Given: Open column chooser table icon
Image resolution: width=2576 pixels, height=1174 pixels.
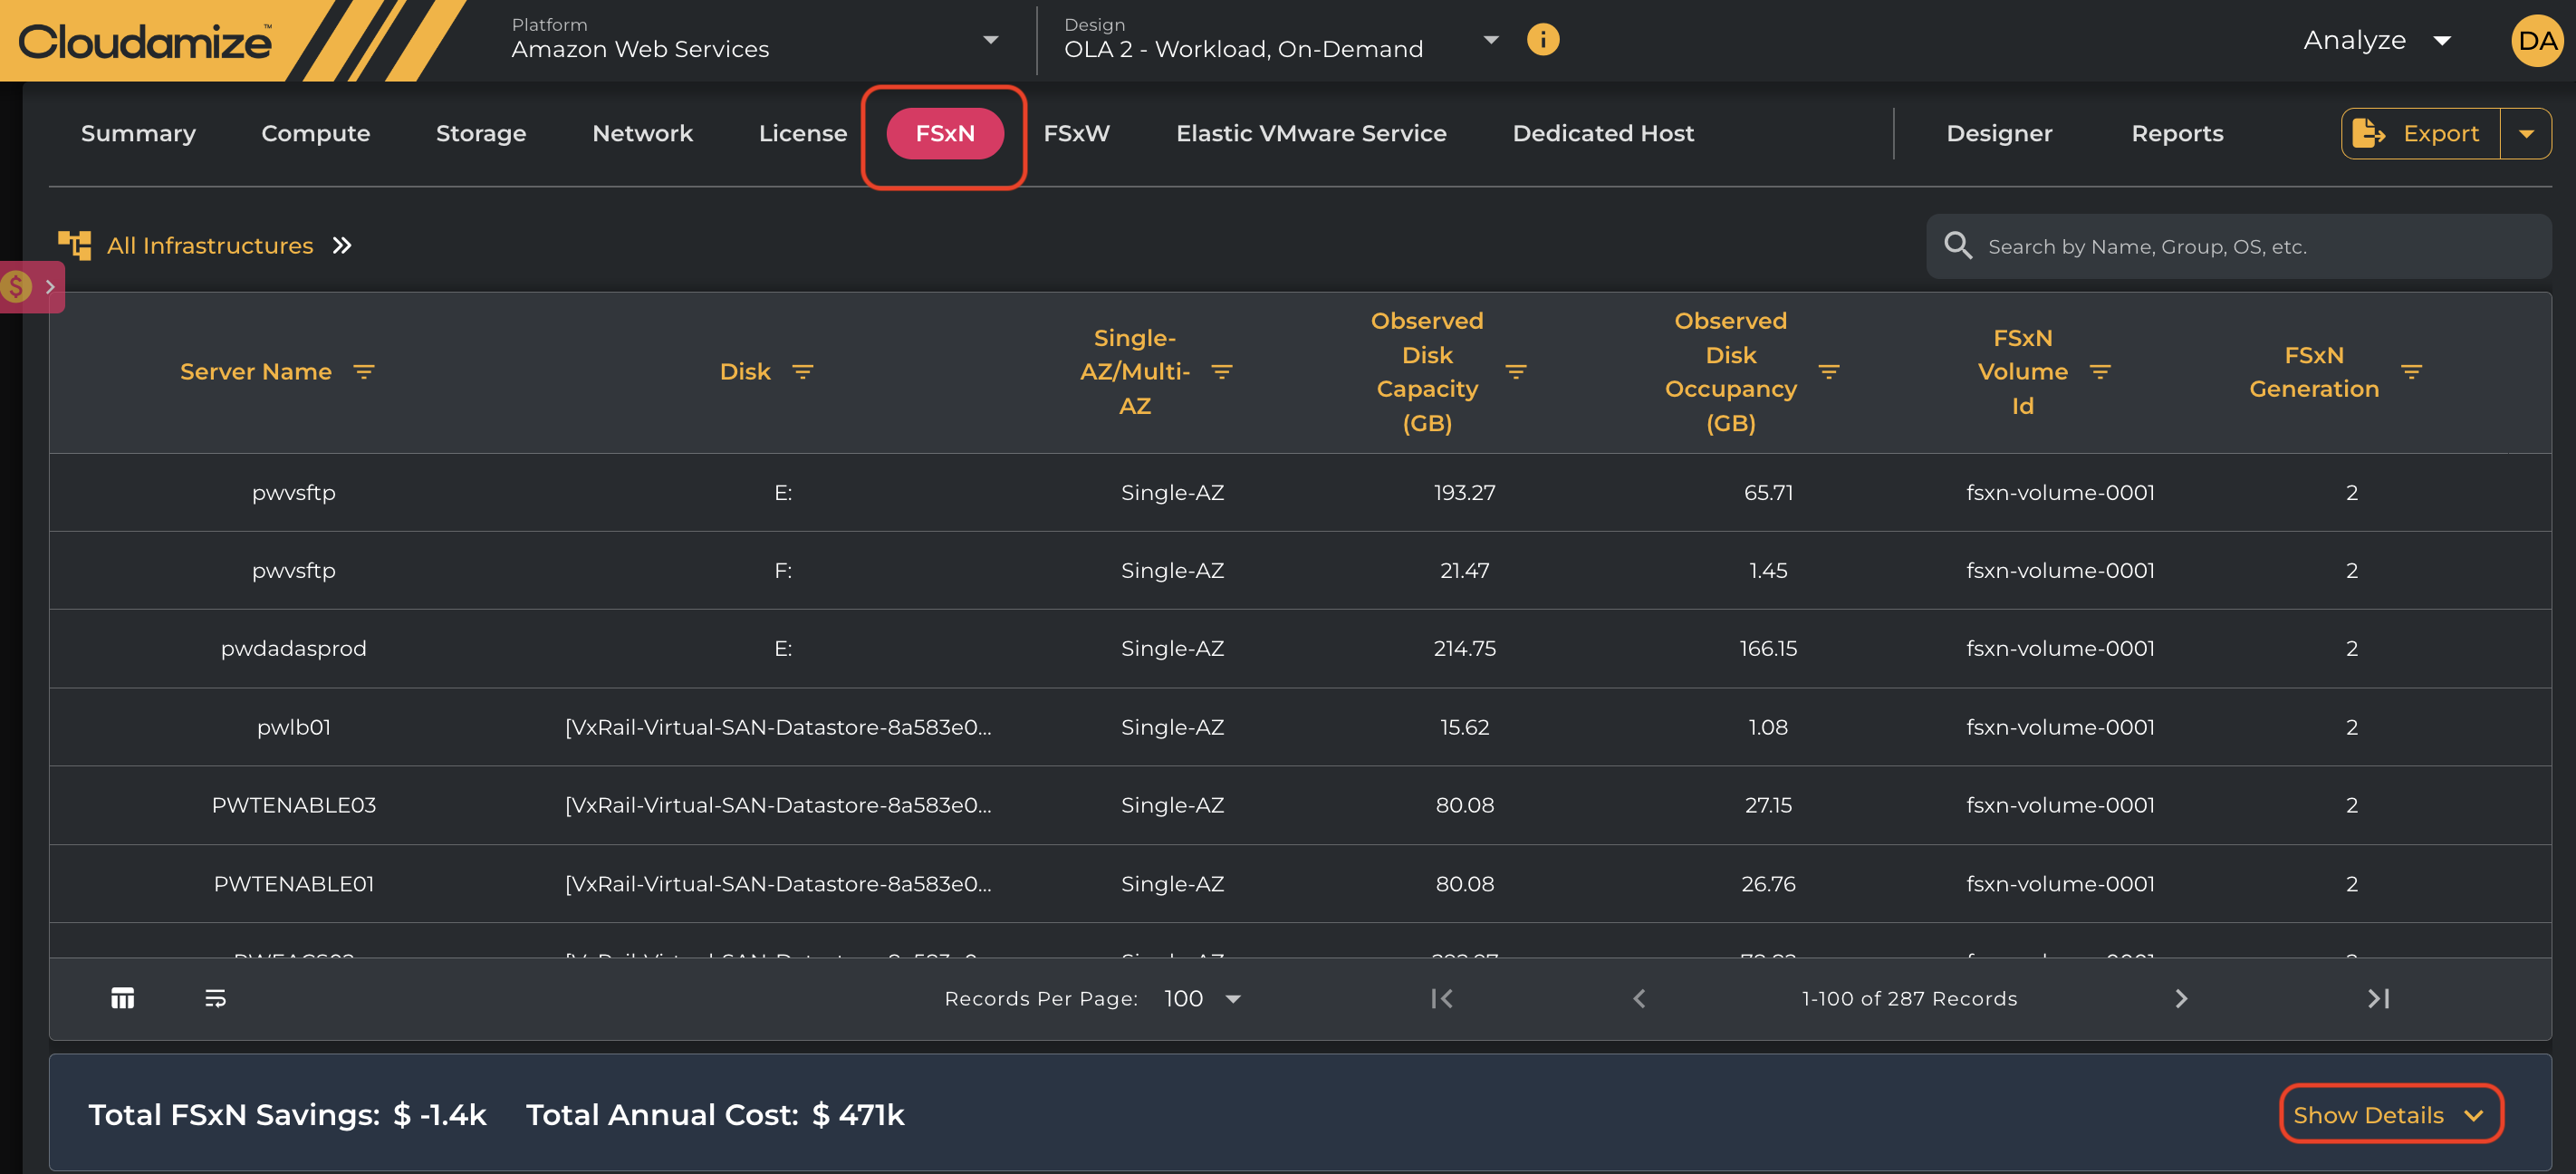Looking at the screenshot, I should [x=122, y=998].
